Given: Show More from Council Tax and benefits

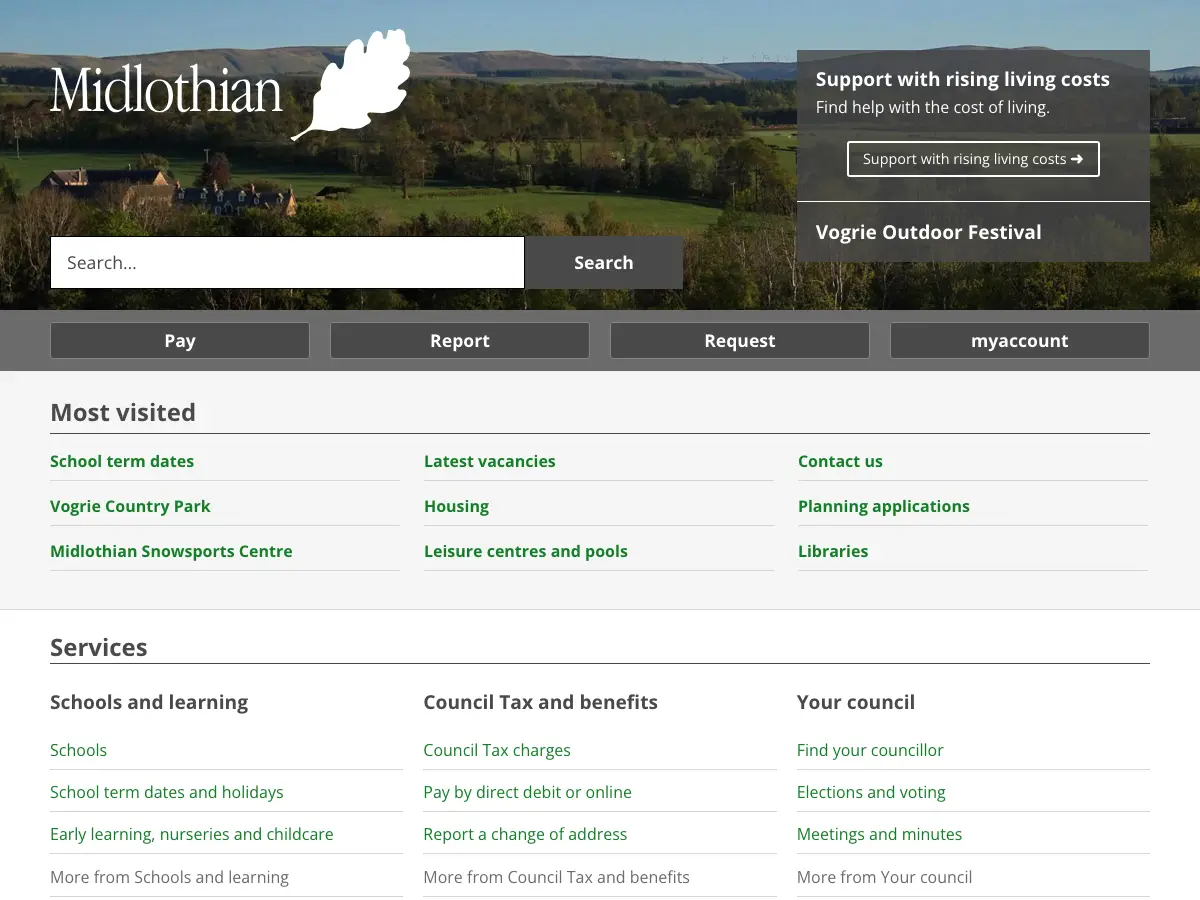Looking at the screenshot, I should click(556, 877).
